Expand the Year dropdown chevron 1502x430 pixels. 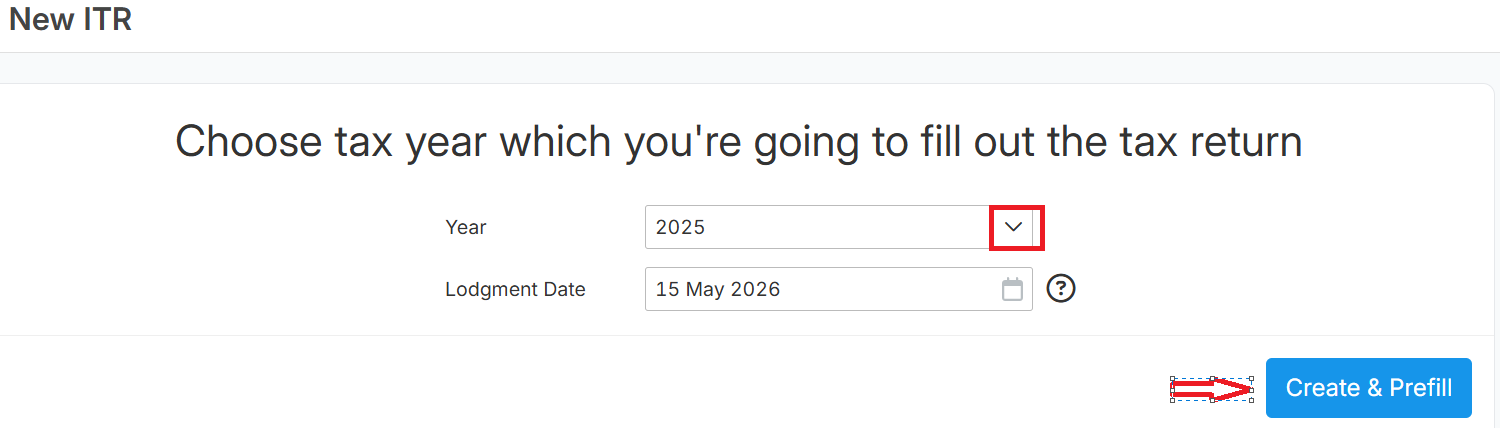click(x=1014, y=227)
